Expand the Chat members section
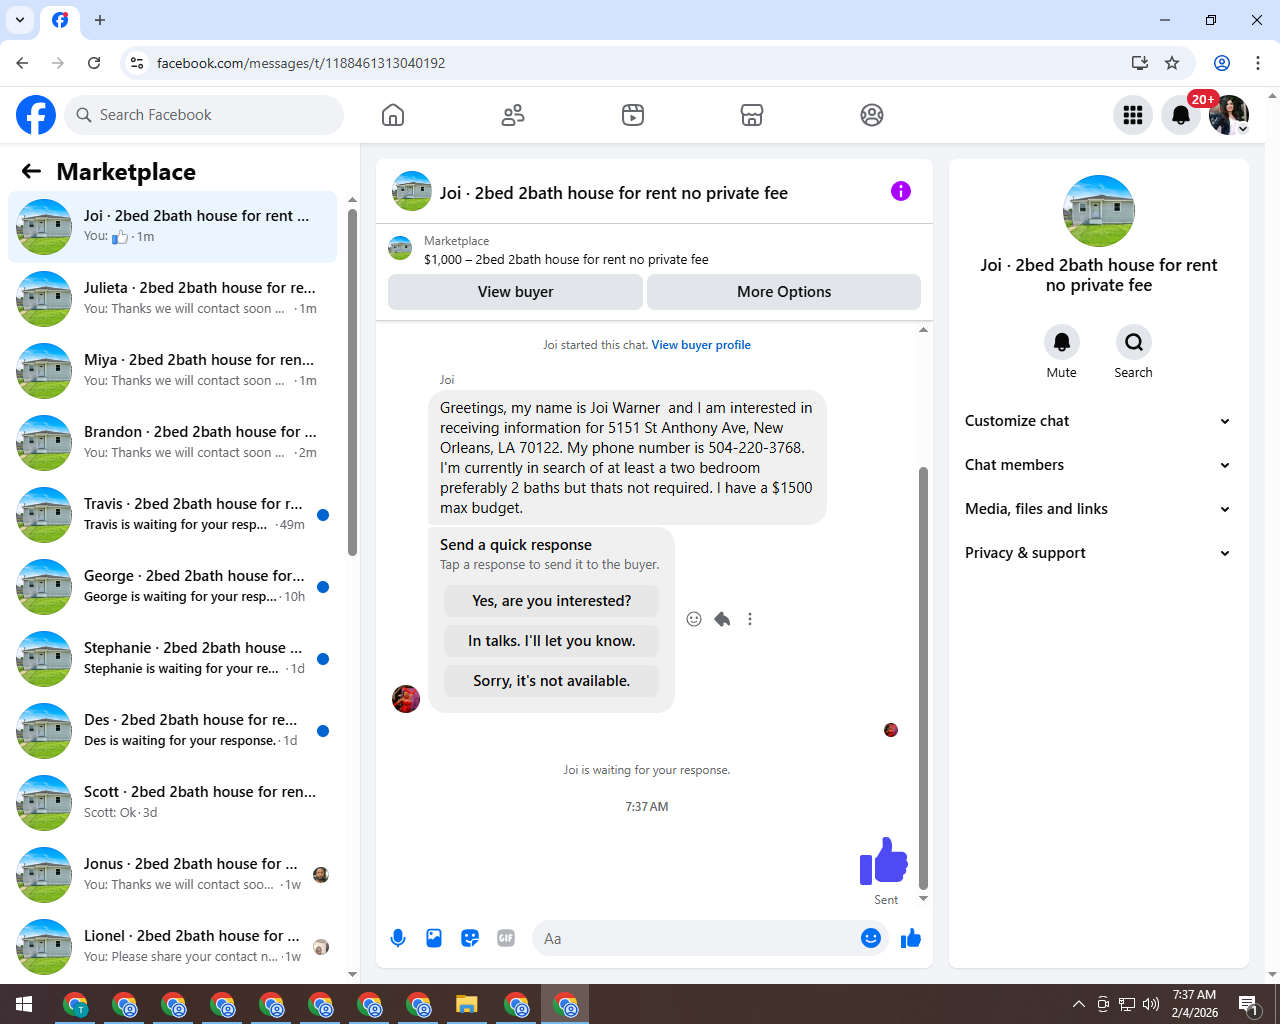This screenshot has height=1024, width=1280. (x=1098, y=465)
